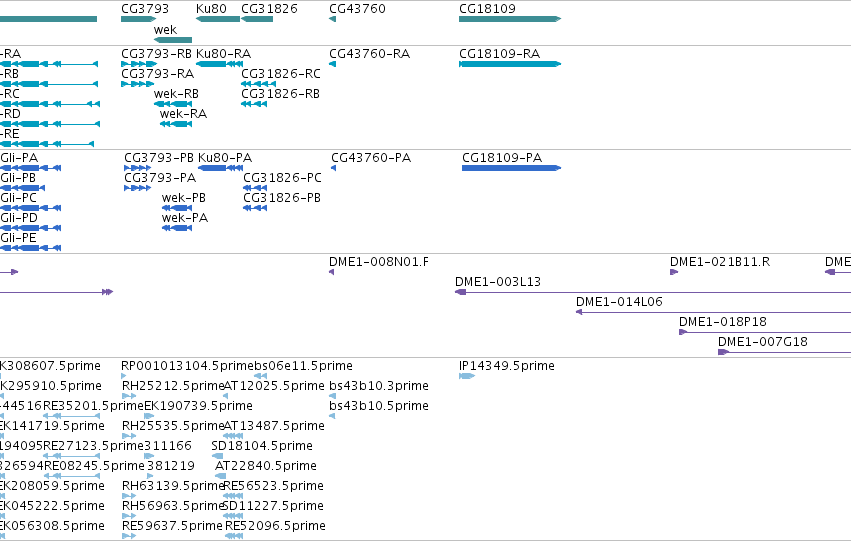
Task: Click the RE56523.5prime EST label
Action: [274, 487]
